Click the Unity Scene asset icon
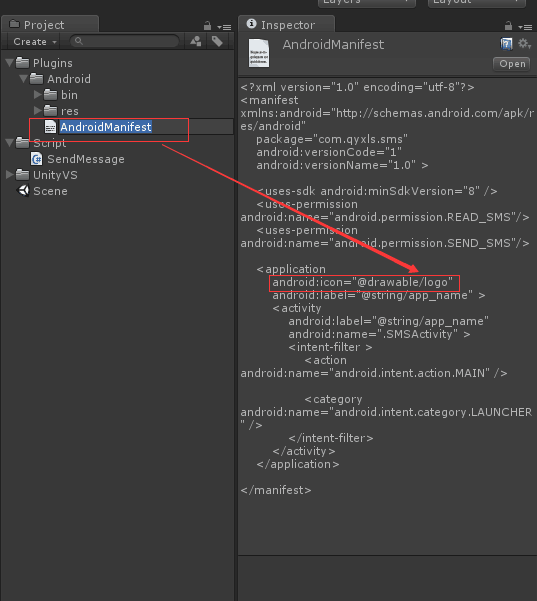The width and height of the screenshot is (537, 601). (x=23, y=190)
